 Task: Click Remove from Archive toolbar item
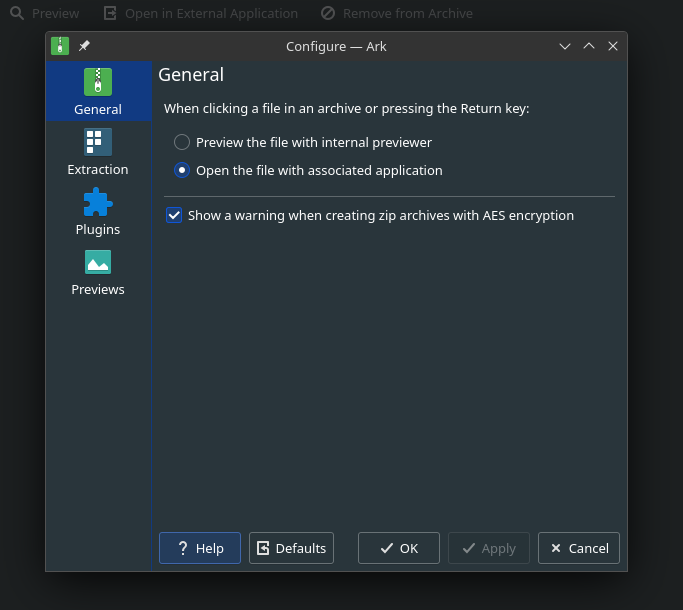[x=397, y=14]
